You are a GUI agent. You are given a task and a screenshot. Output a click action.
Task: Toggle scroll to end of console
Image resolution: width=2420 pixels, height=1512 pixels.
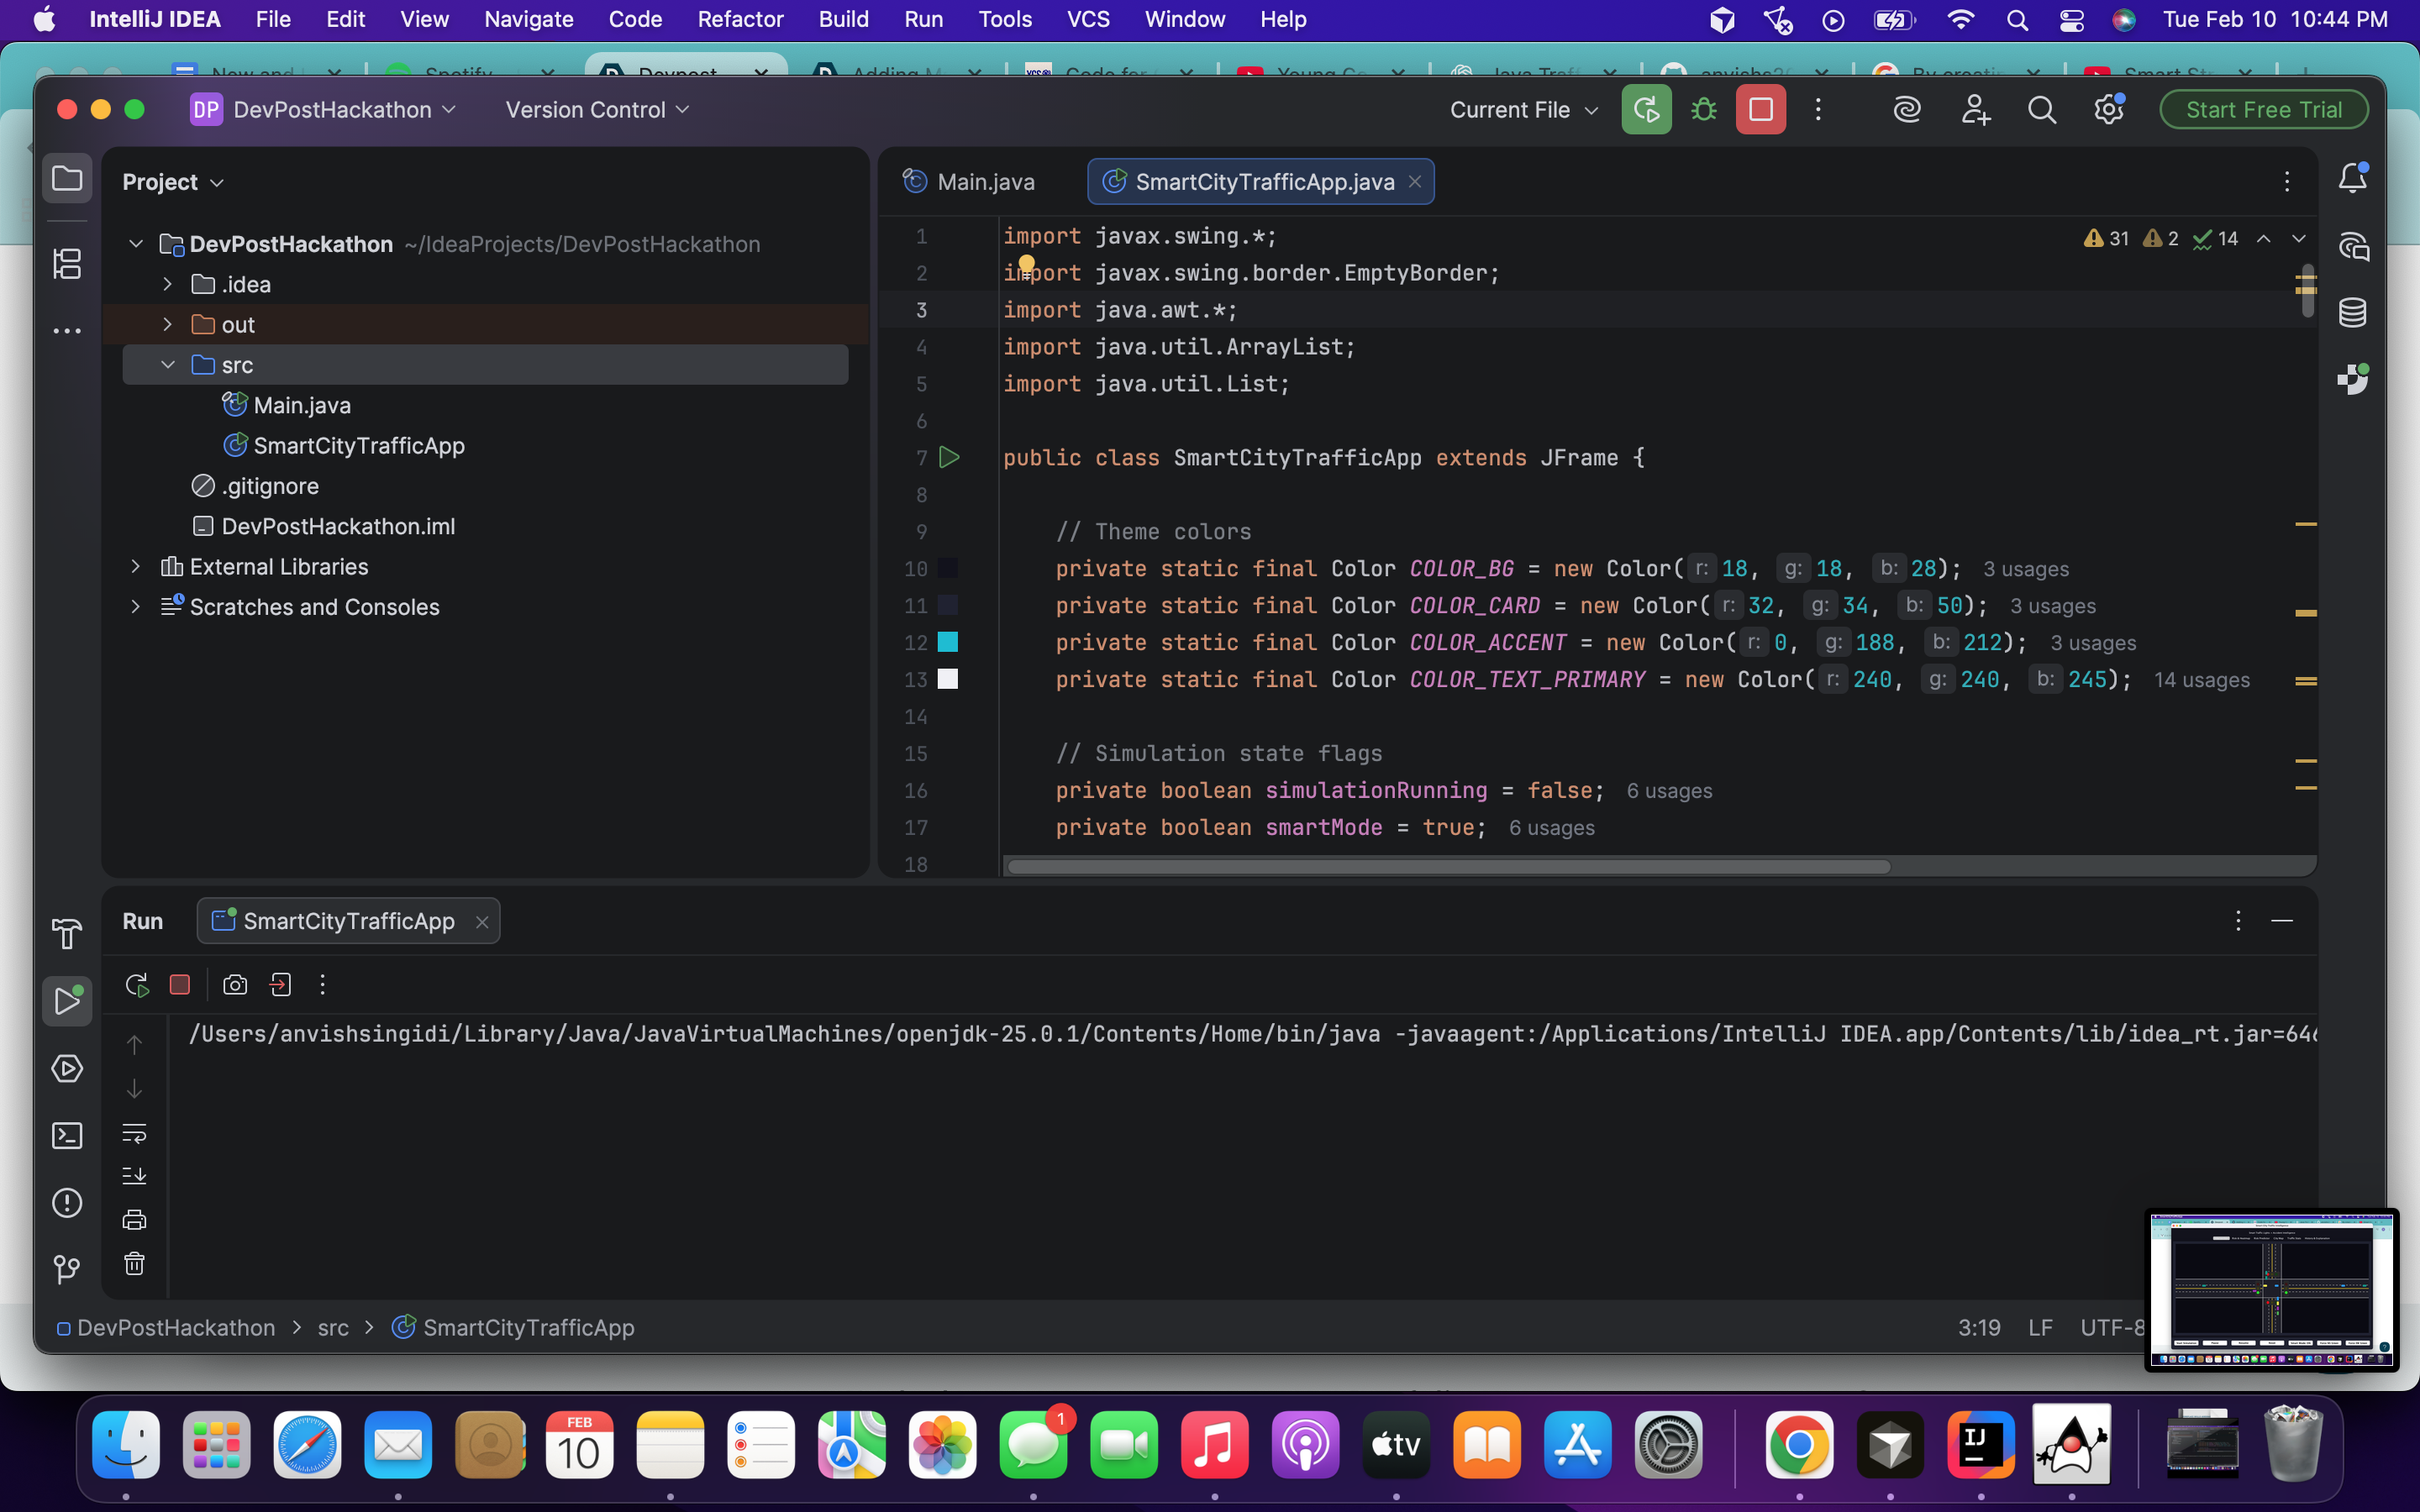pos(134,1176)
